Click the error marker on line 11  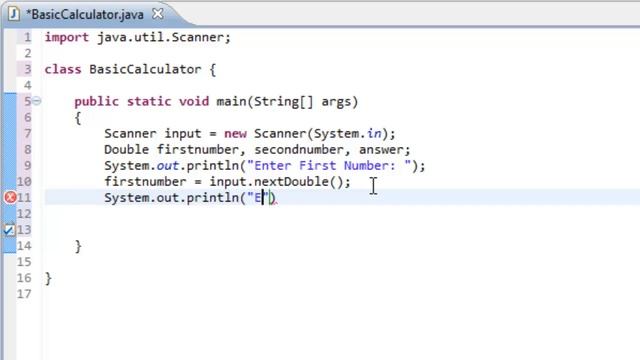pos(10,198)
